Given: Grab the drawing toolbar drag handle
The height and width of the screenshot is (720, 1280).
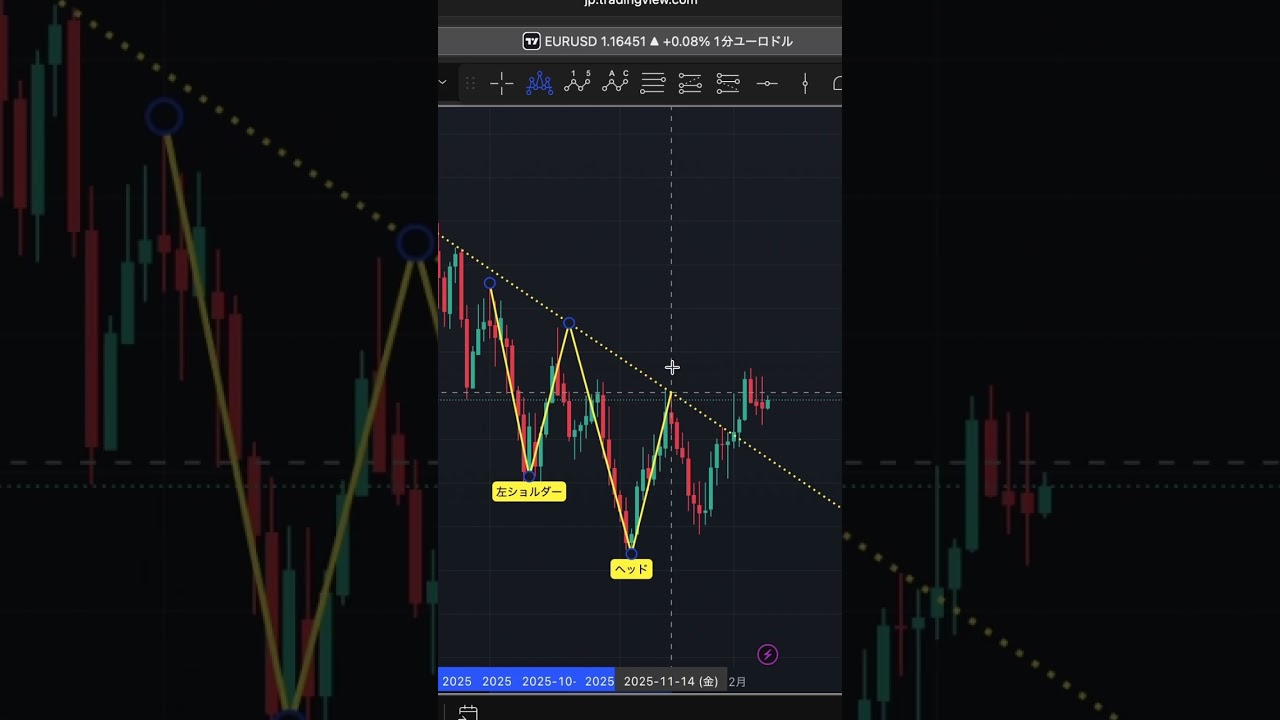Looking at the screenshot, I should click(470, 84).
